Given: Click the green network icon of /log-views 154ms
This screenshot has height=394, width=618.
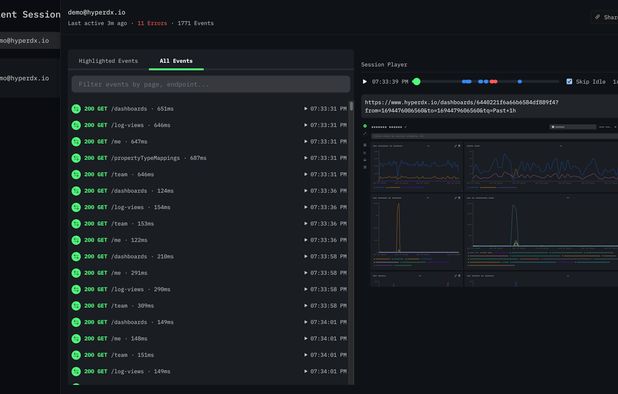Looking at the screenshot, I should coord(76,207).
